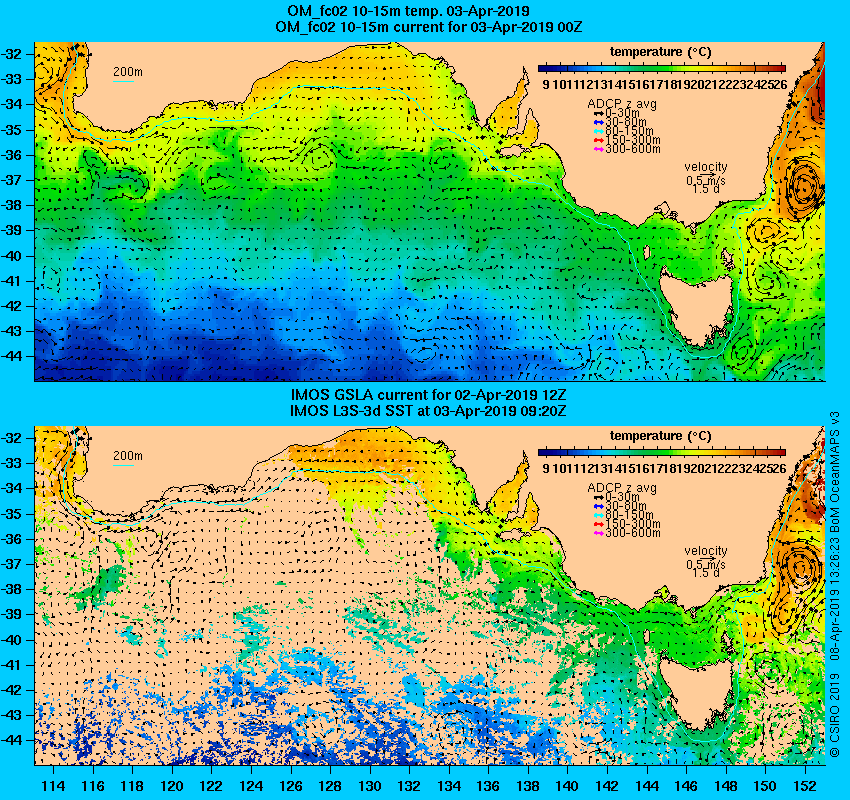The image size is (850, 800).
Task: Click the magenta 300-600m arrow in bottom legend
Action: [598, 533]
